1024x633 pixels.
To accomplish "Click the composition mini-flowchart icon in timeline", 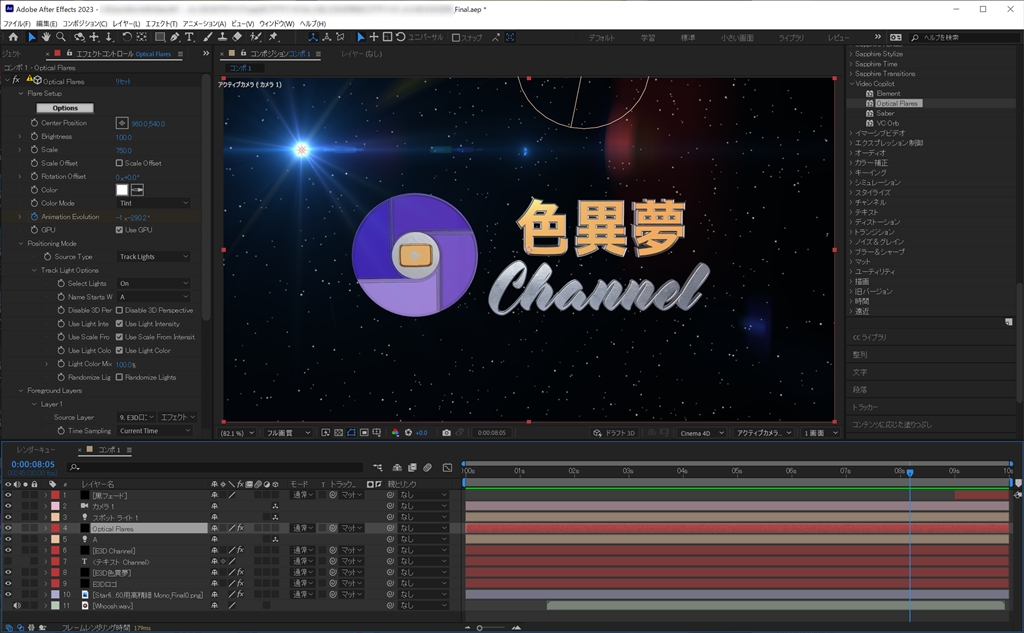I will pos(377,468).
